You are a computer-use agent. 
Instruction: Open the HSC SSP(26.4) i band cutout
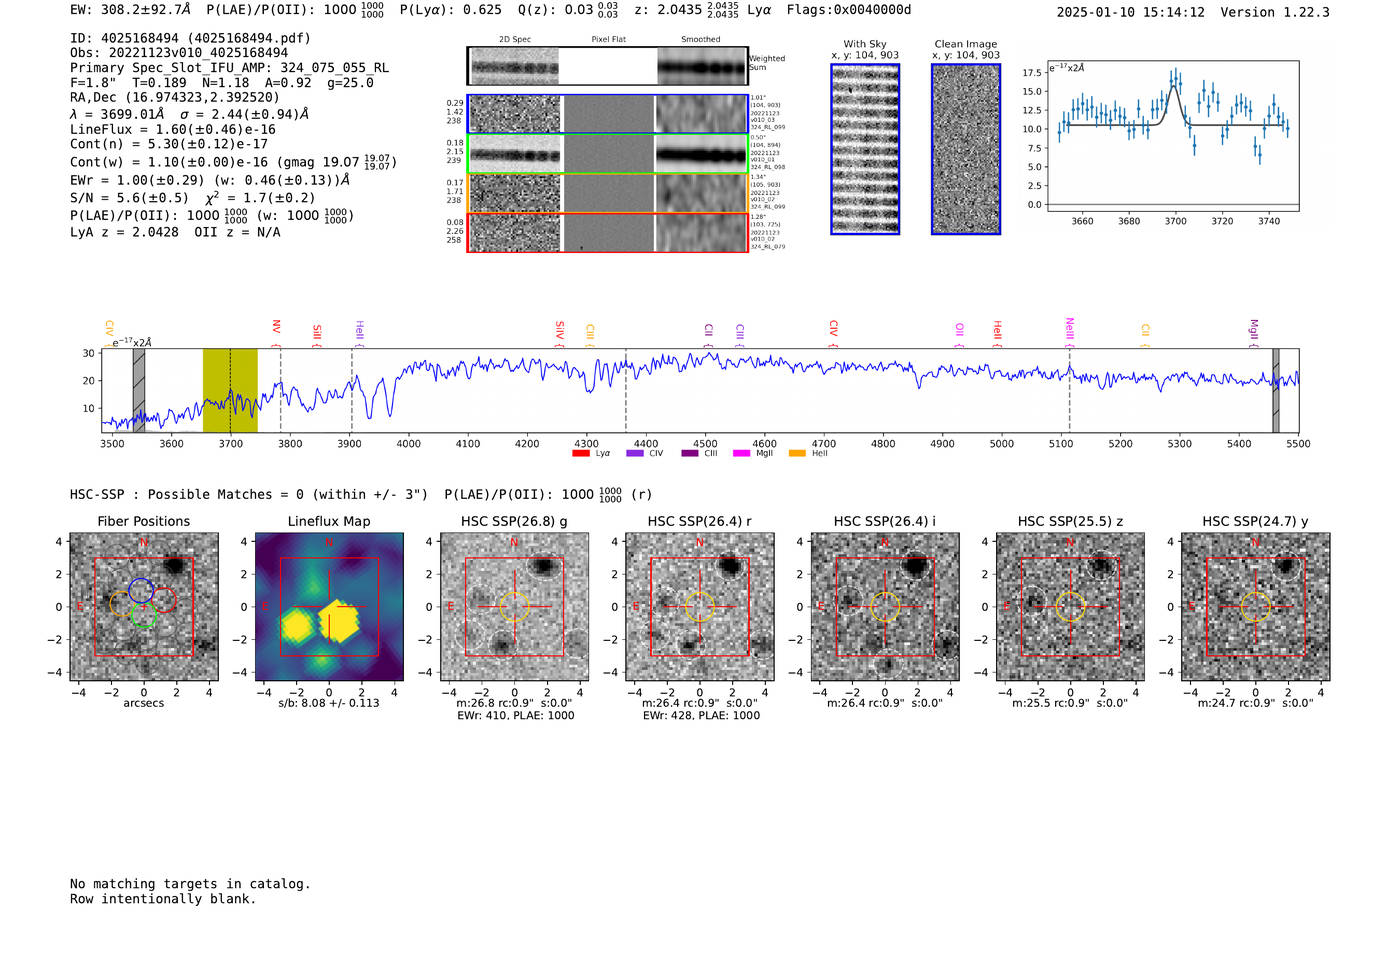click(885, 607)
